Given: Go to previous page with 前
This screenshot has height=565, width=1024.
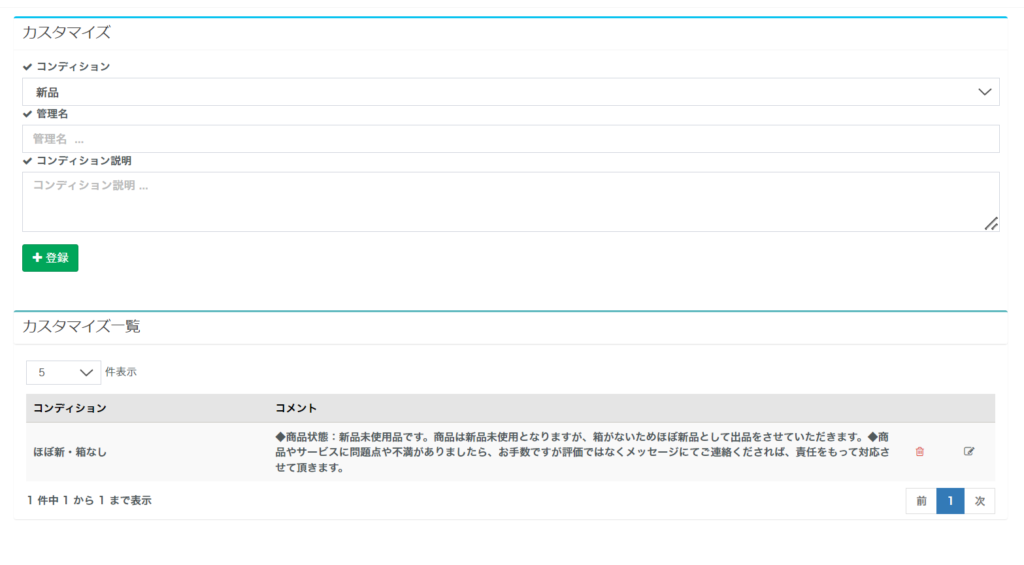Looking at the screenshot, I should pos(921,501).
